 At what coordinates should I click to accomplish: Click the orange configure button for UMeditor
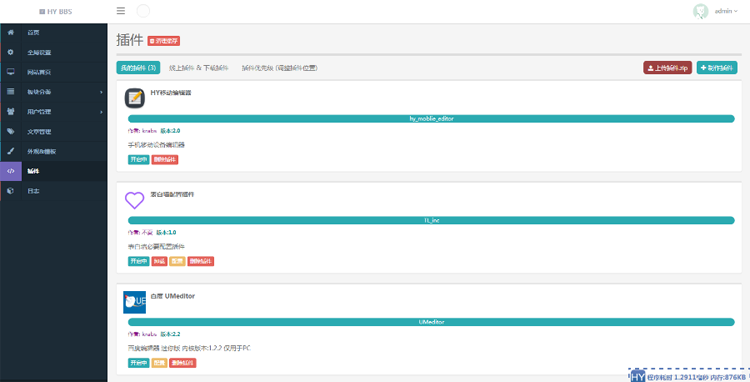tap(159, 363)
